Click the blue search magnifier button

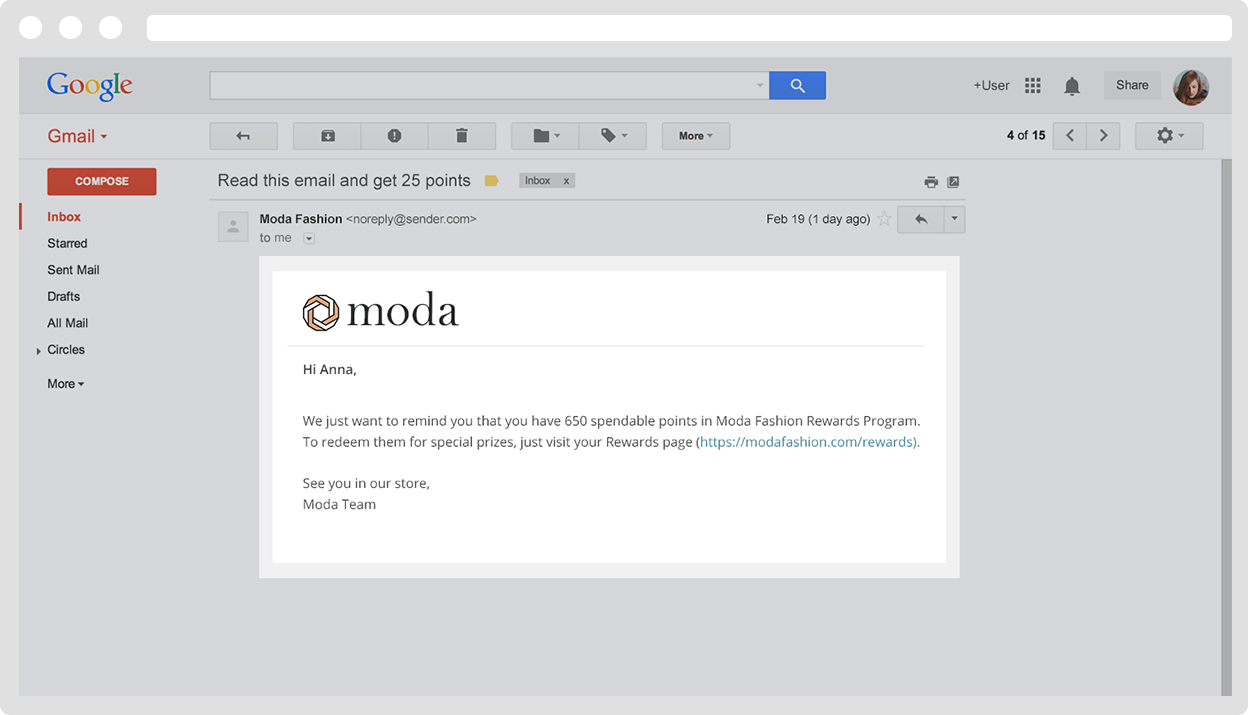797,86
